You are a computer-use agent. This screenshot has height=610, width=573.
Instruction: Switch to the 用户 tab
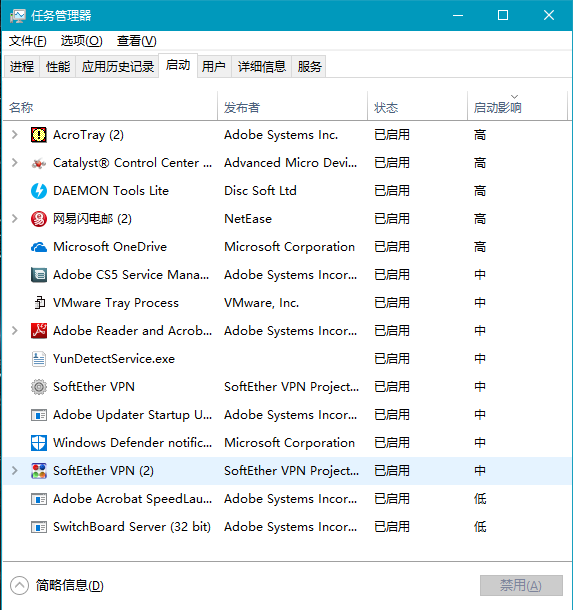point(214,67)
